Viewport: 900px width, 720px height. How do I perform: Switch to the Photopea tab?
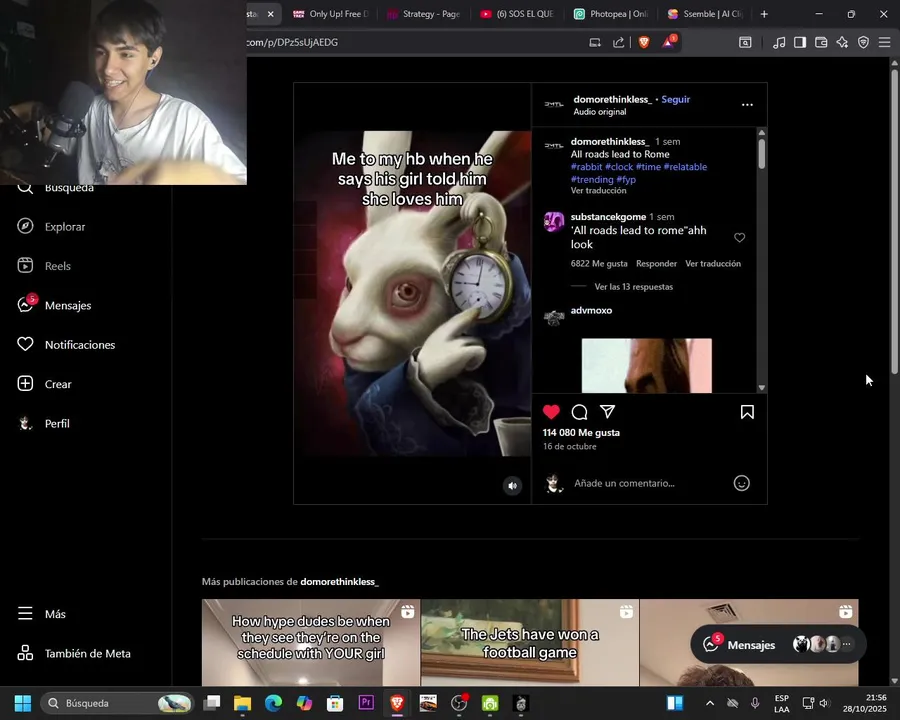612,14
